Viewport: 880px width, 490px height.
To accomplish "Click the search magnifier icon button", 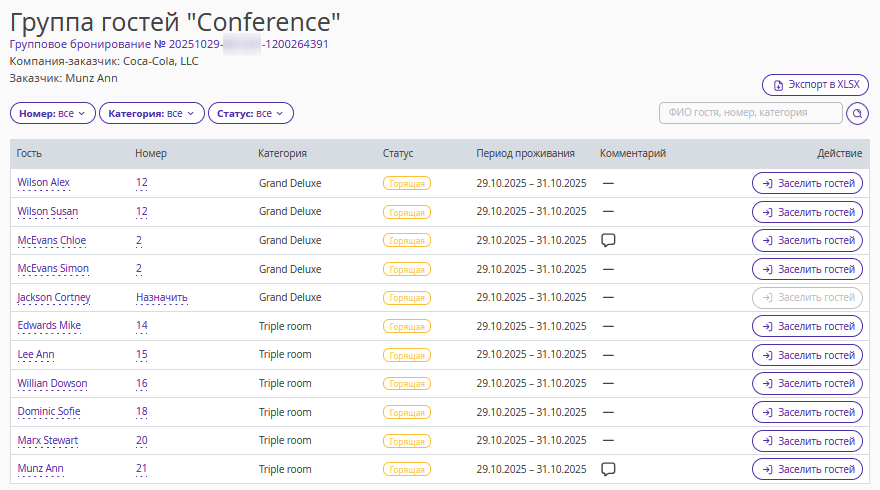I will point(857,114).
